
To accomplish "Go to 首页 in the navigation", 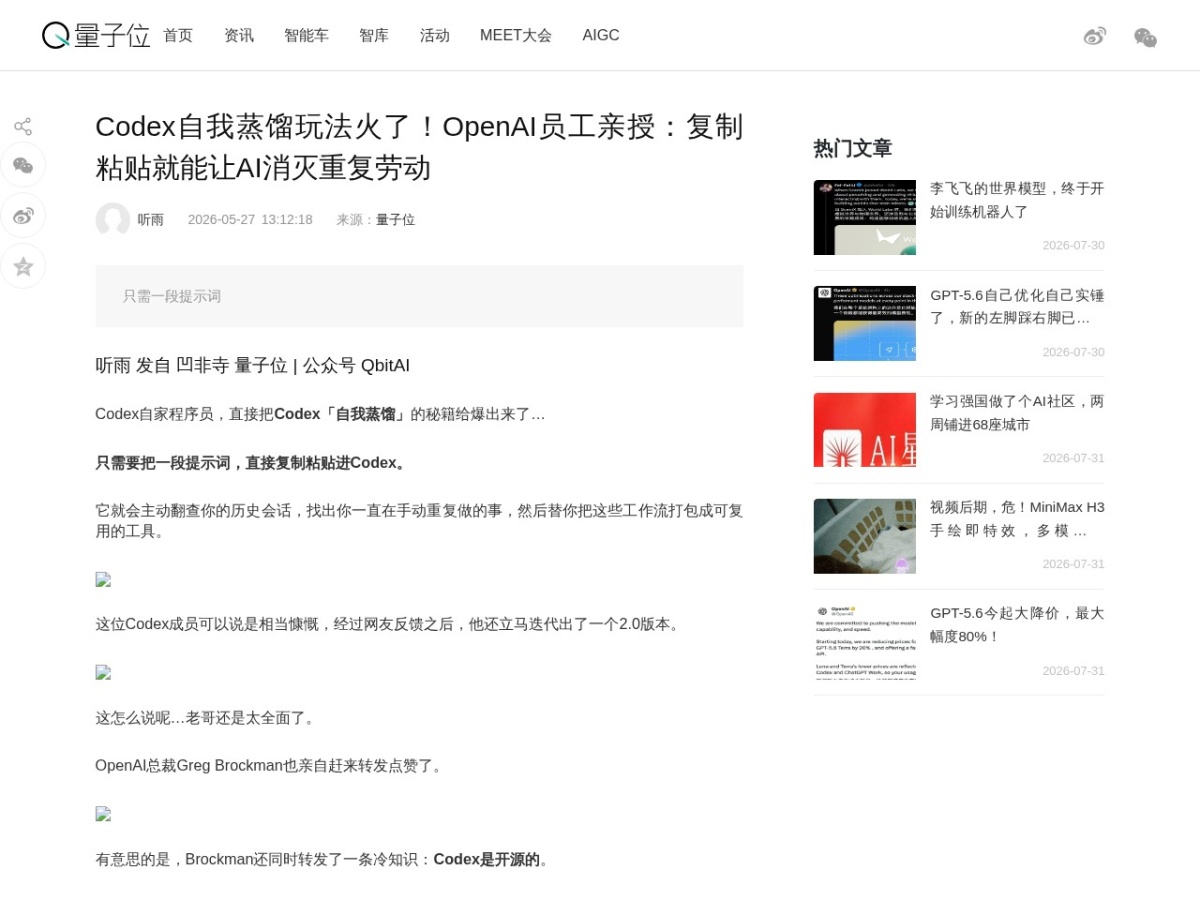I will 178,35.
